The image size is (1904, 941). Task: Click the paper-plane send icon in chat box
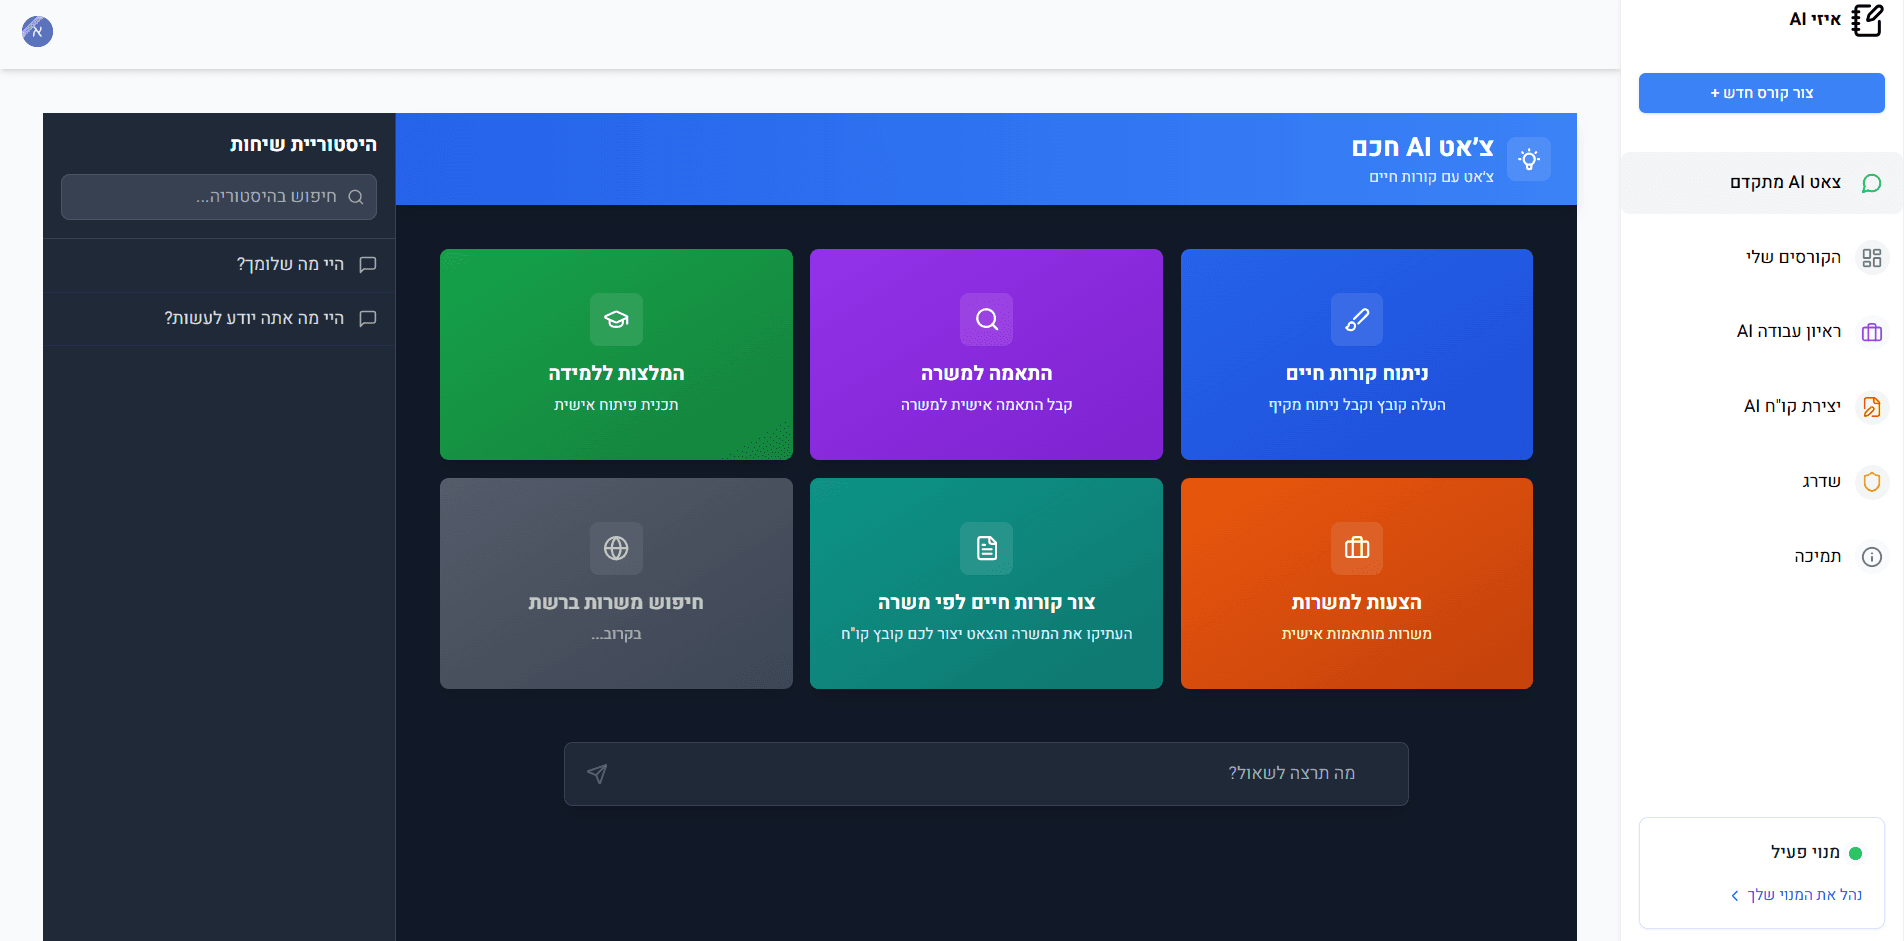(x=597, y=774)
